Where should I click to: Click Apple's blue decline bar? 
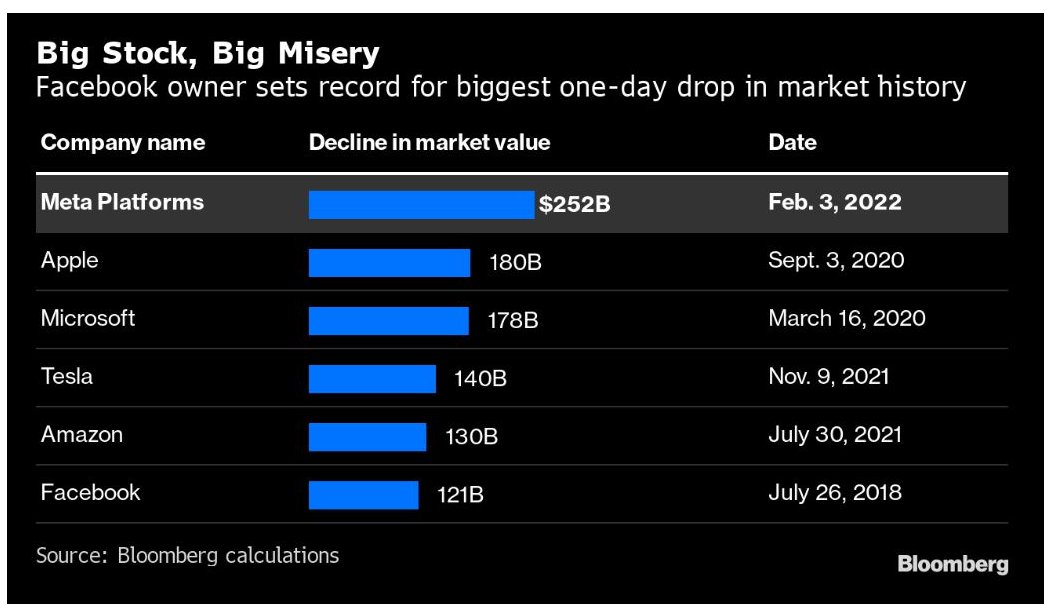point(389,263)
